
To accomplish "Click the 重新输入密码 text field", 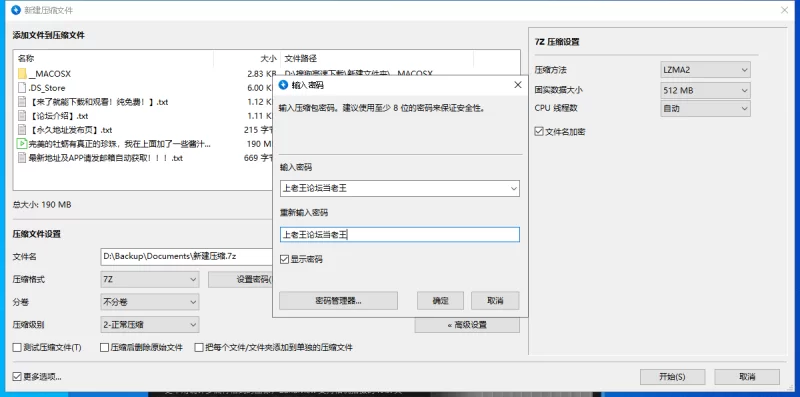I will (399, 234).
